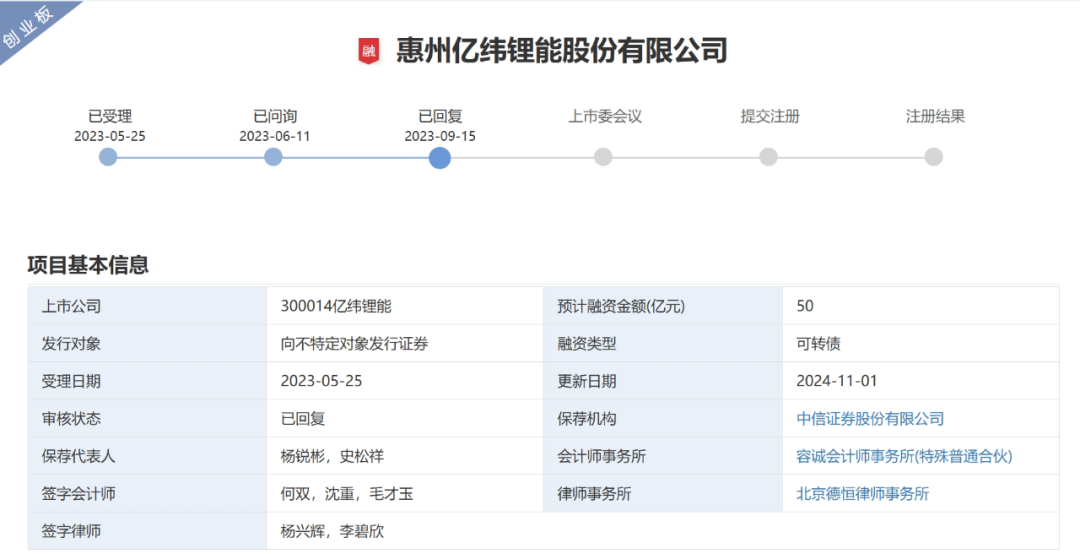The image size is (1080, 554).
Task: Click the 受理日期 value 2023-05-25 in table
Action: (x=322, y=381)
